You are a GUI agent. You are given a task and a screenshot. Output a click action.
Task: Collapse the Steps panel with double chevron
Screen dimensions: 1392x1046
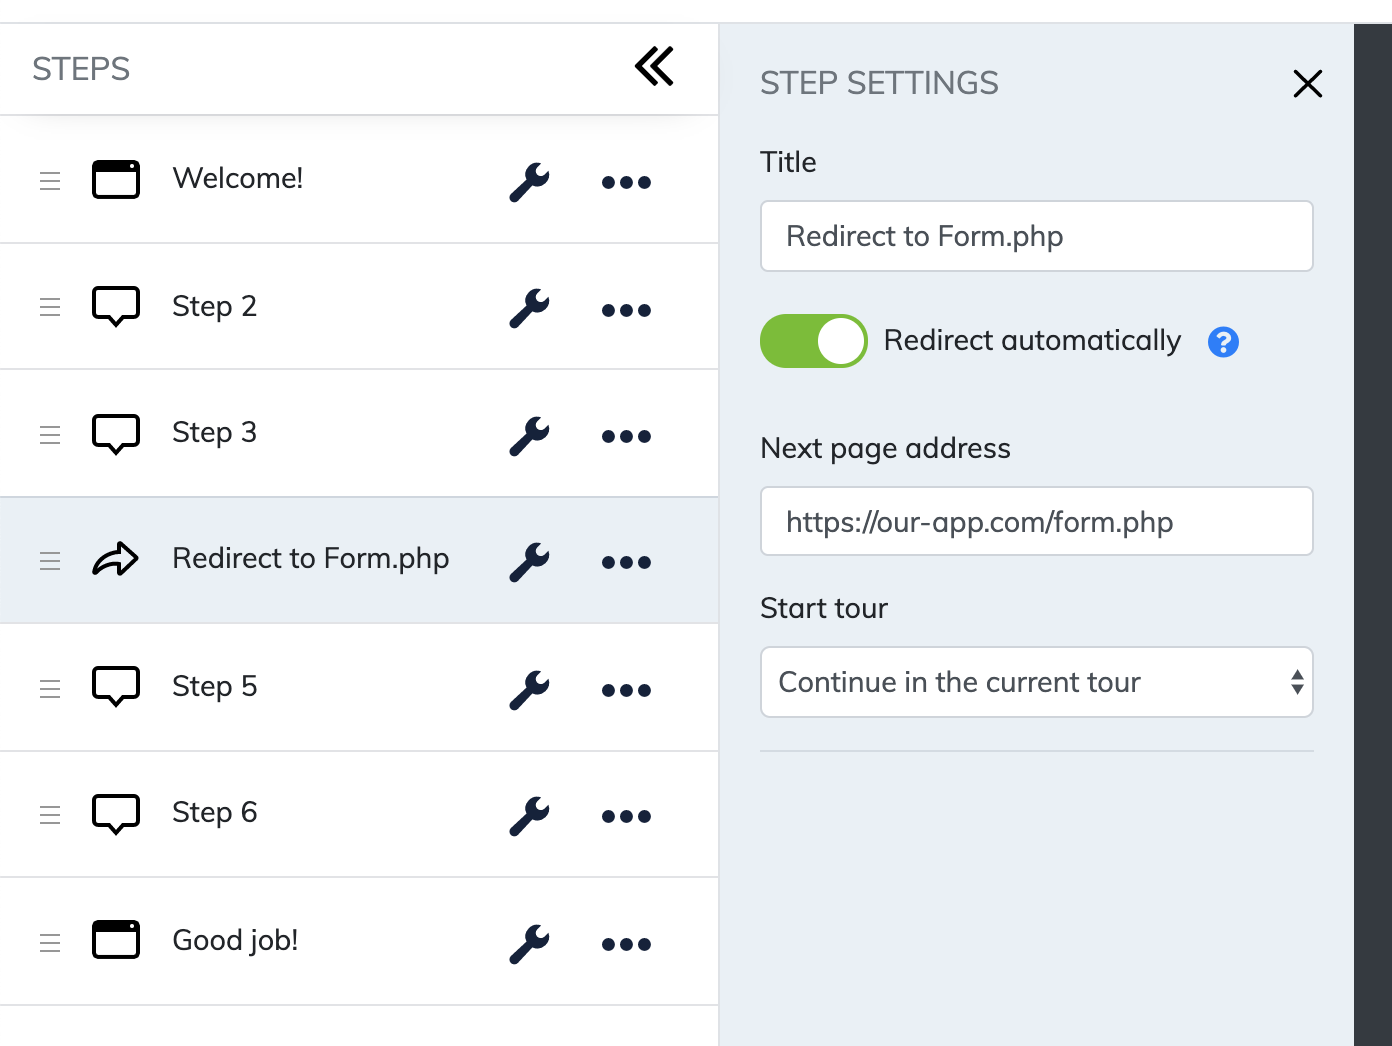pyautogui.click(x=654, y=67)
